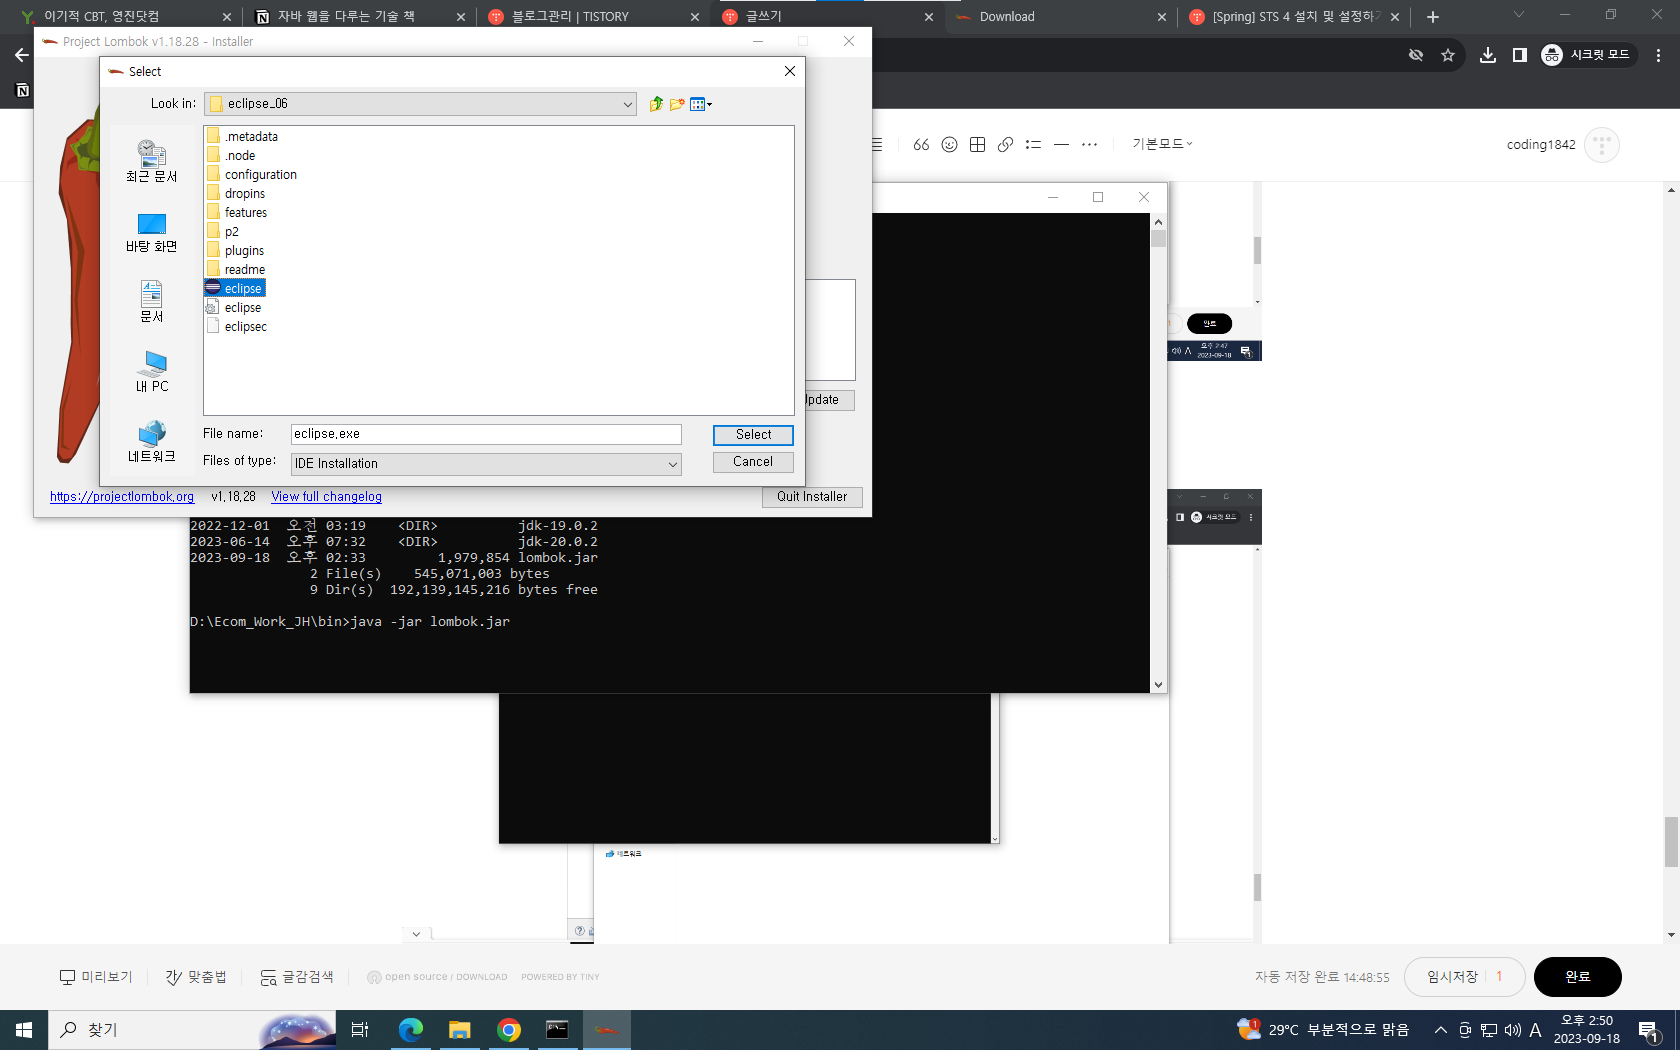The width and height of the screenshot is (1680, 1050).
Task: Click 완료 complete button
Action: tap(1577, 977)
